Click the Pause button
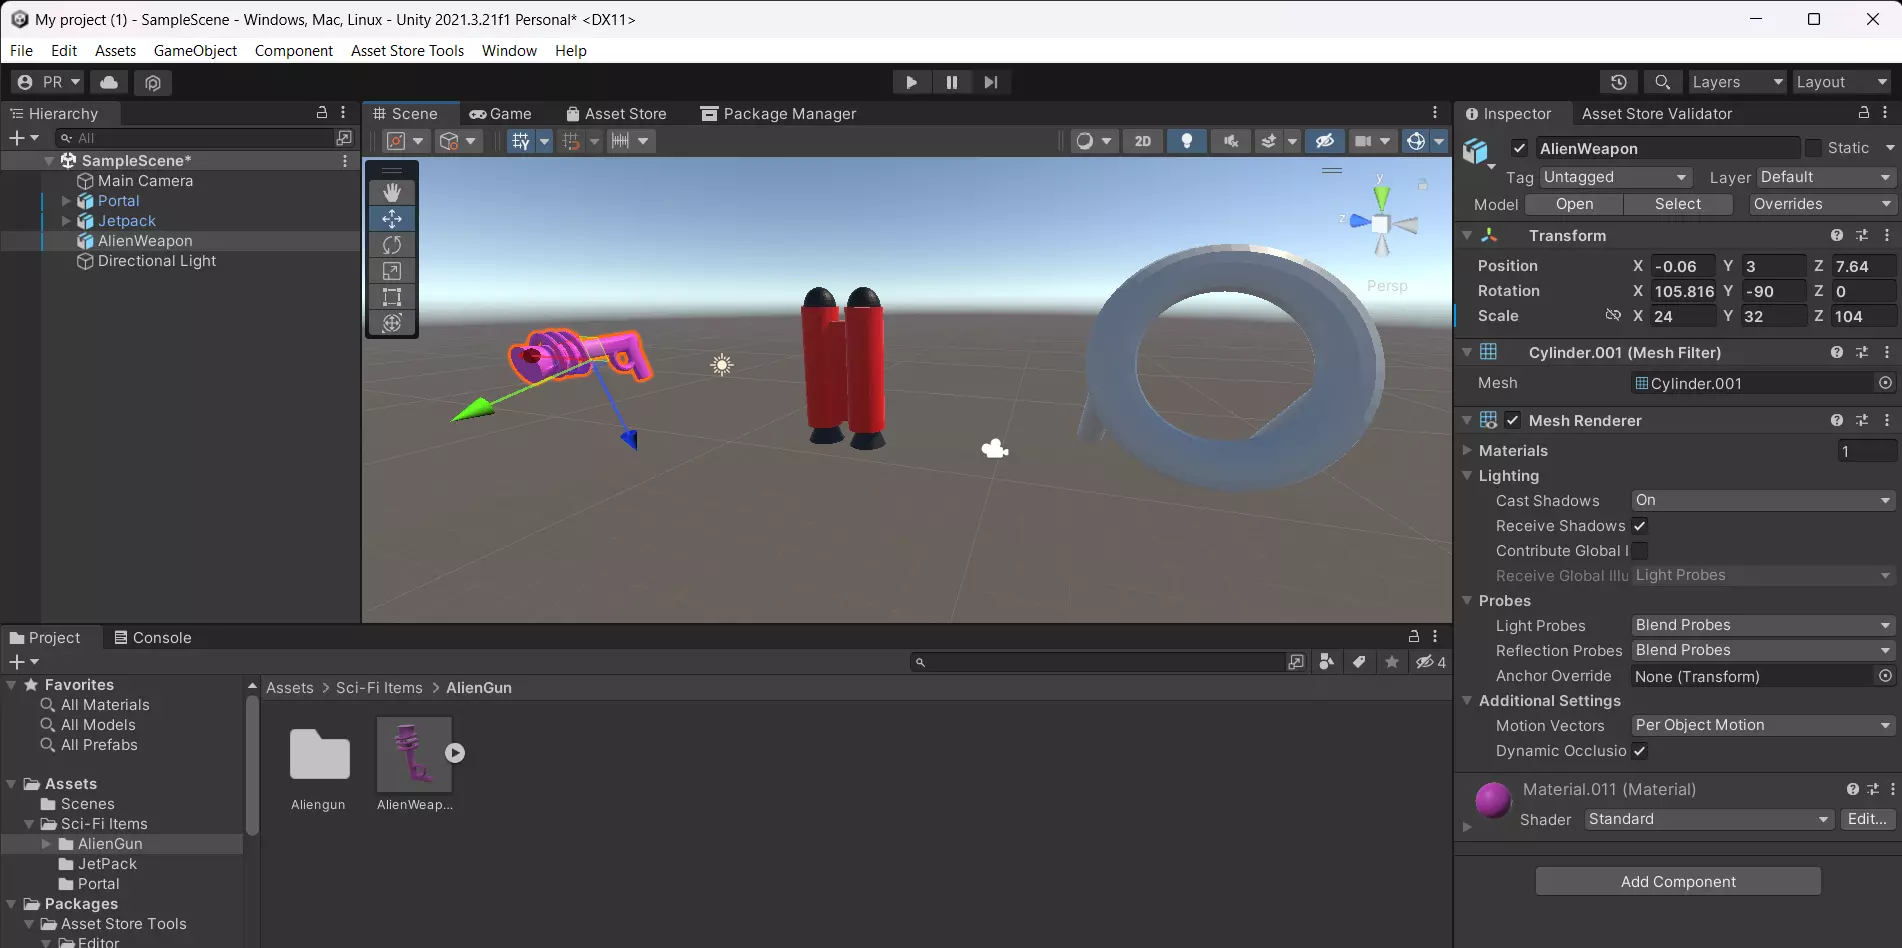This screenshot has height=948, width=1902. click(951, 82)
